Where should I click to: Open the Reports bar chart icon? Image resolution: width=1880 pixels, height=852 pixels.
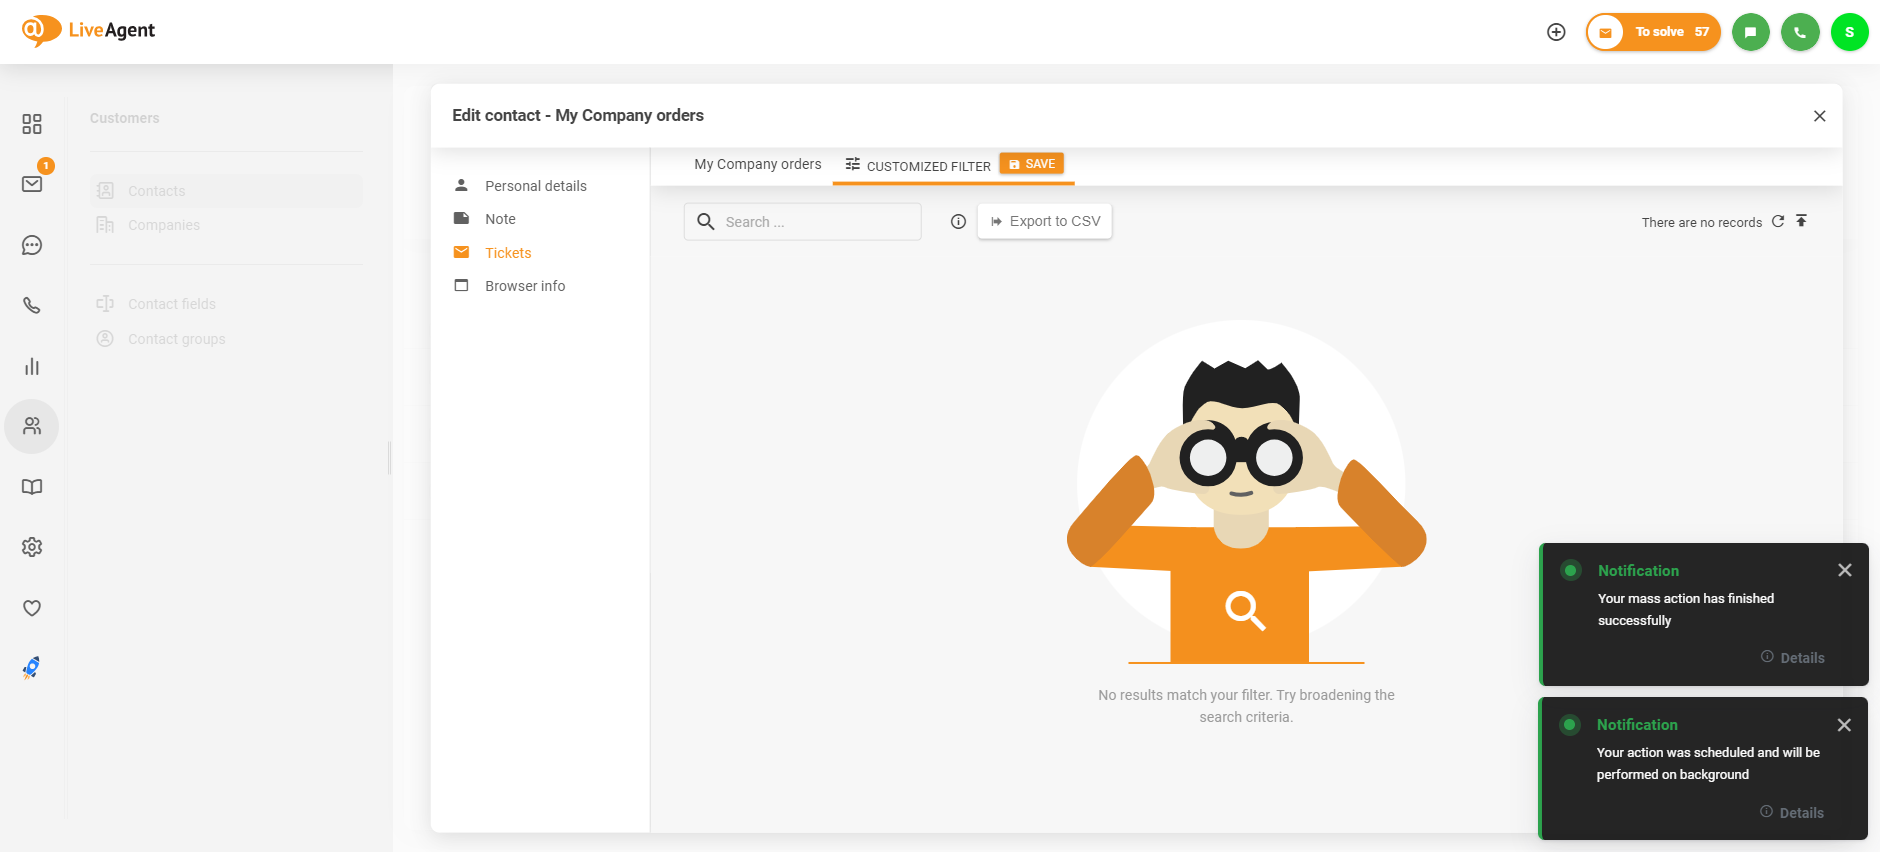[32, 367]
